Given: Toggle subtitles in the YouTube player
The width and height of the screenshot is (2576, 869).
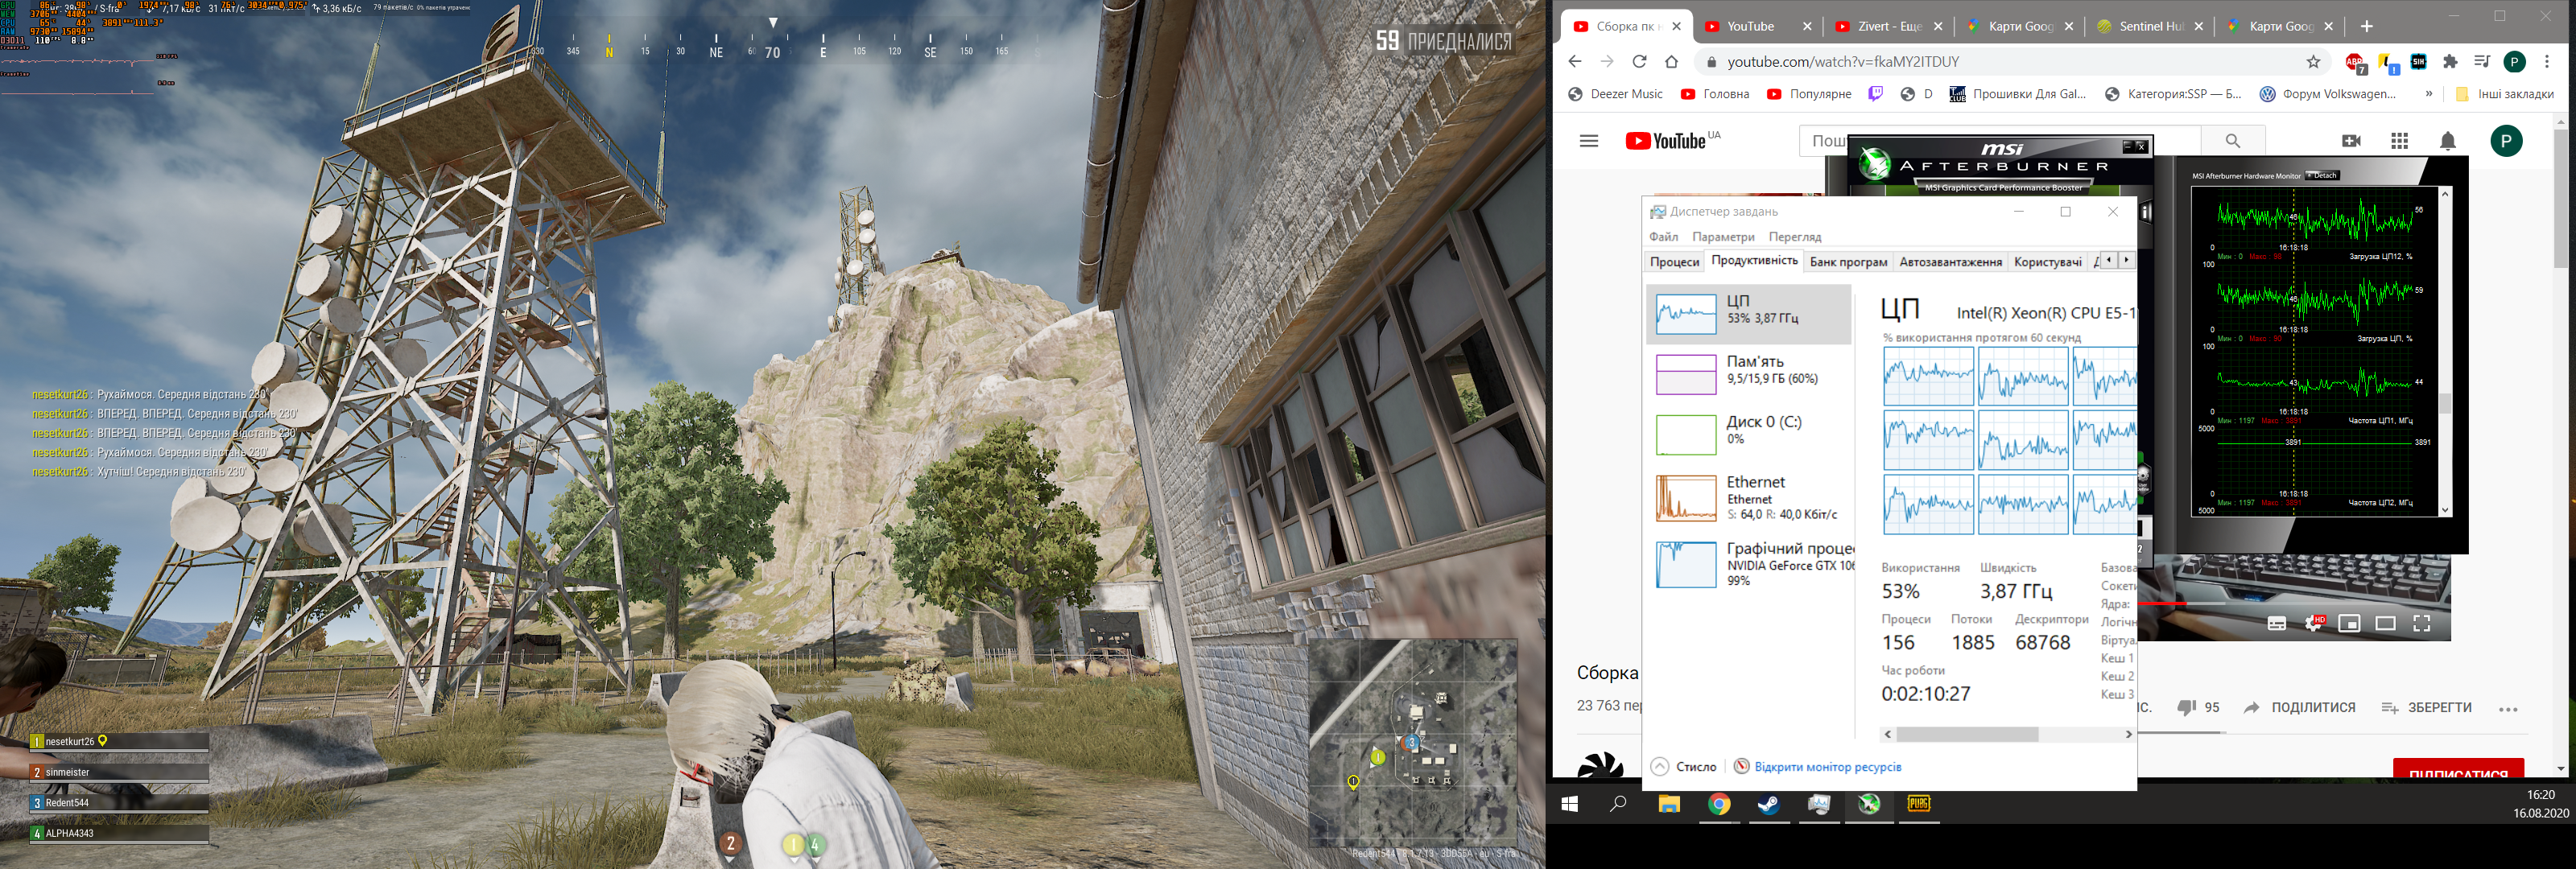Looking at the screenshot, I should [2277, 623].
